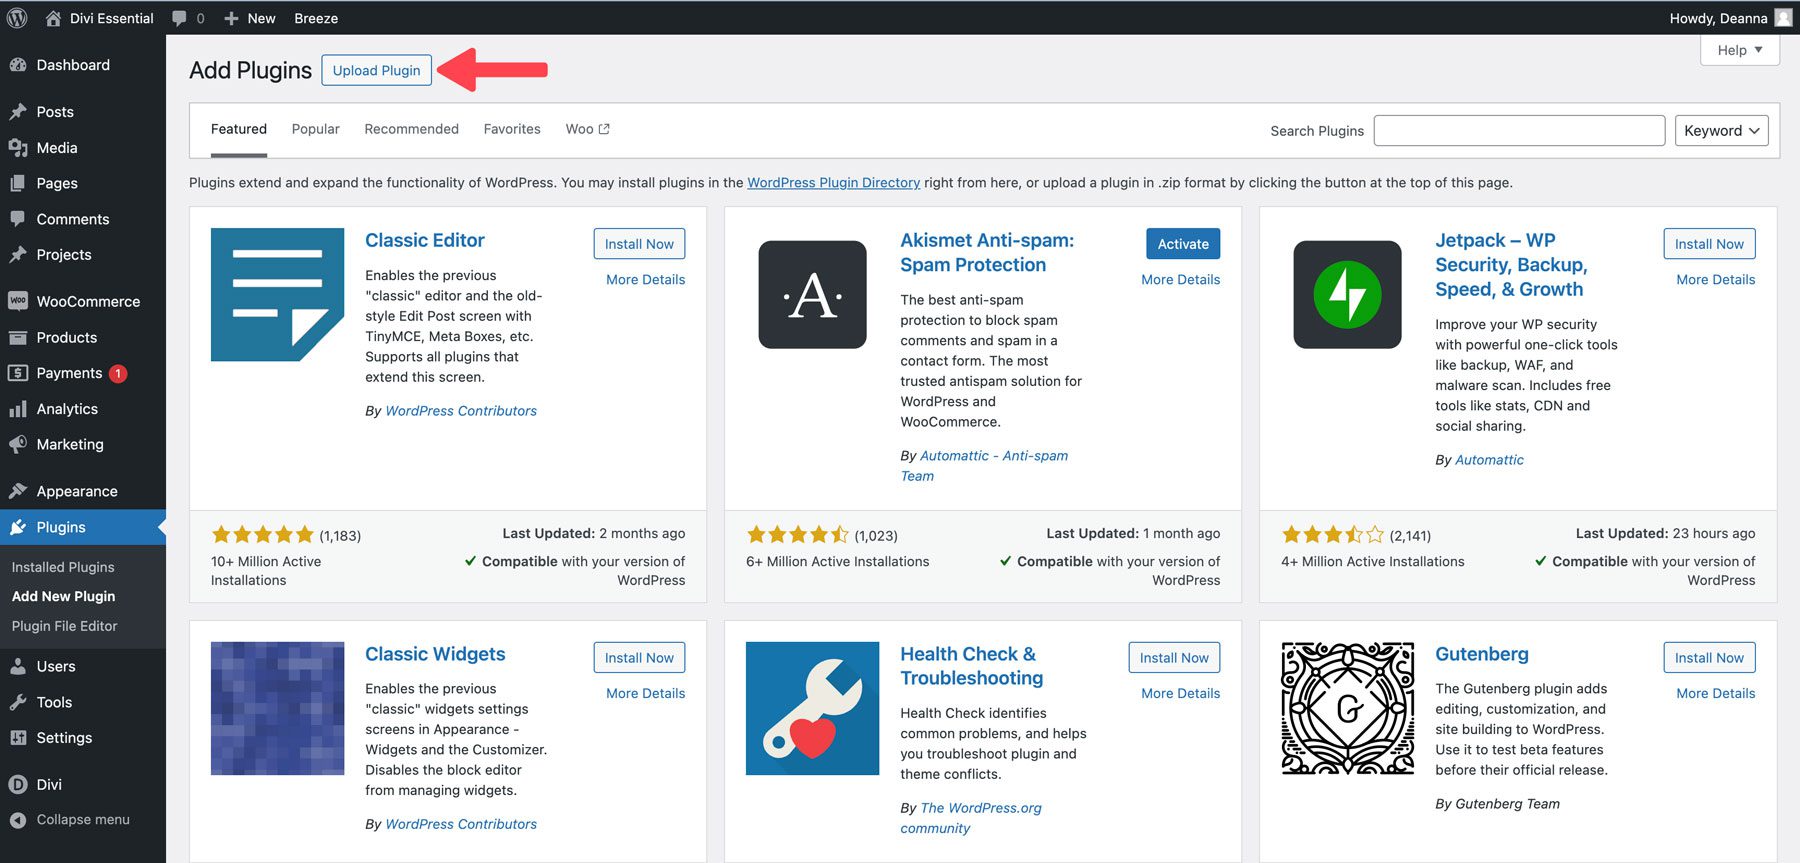The width and height of the screenshot is (1800, 863).
Task: Switch to the Featured tab
Action: pos(239,129)
